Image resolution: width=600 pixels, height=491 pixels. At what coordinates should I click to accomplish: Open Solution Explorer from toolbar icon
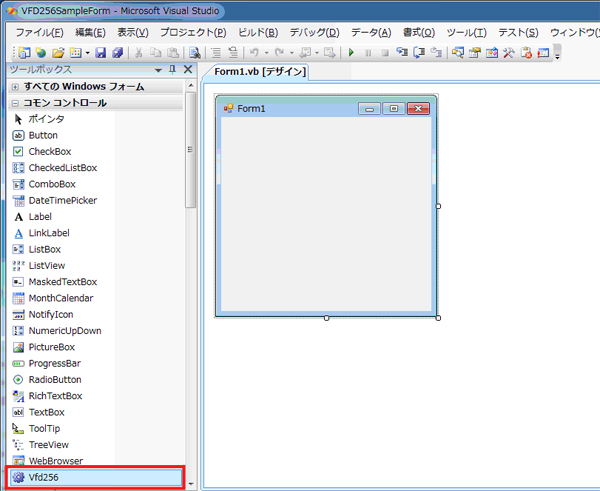[458, 52]
